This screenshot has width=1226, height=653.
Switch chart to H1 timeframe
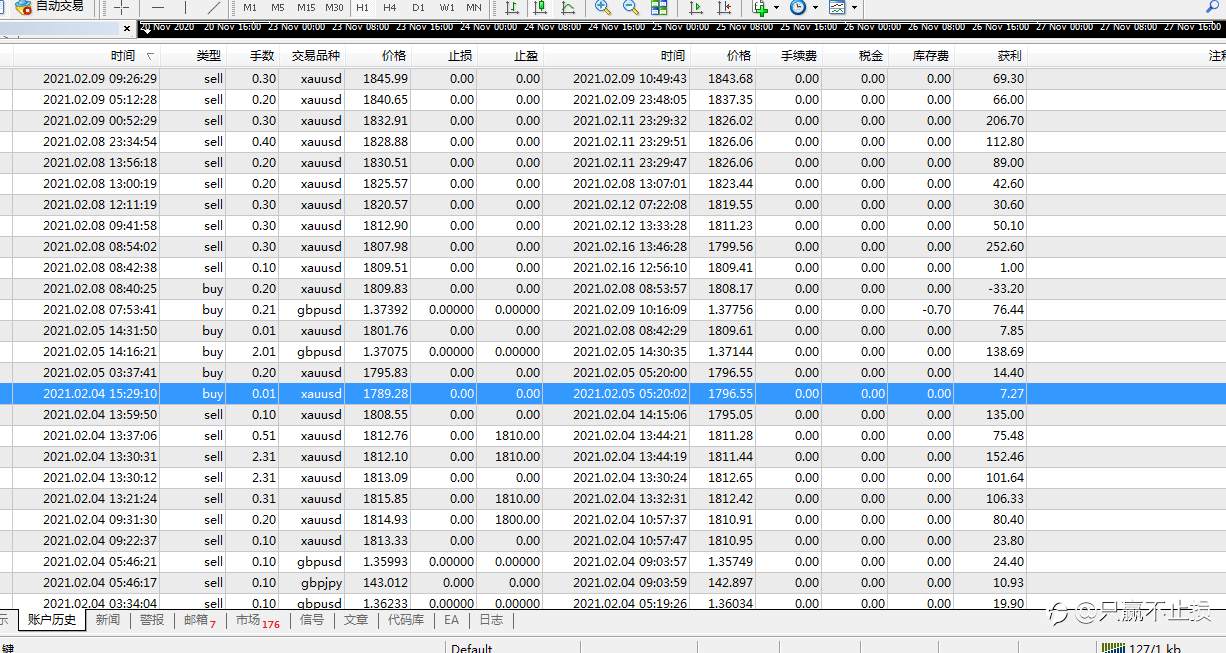362,8
